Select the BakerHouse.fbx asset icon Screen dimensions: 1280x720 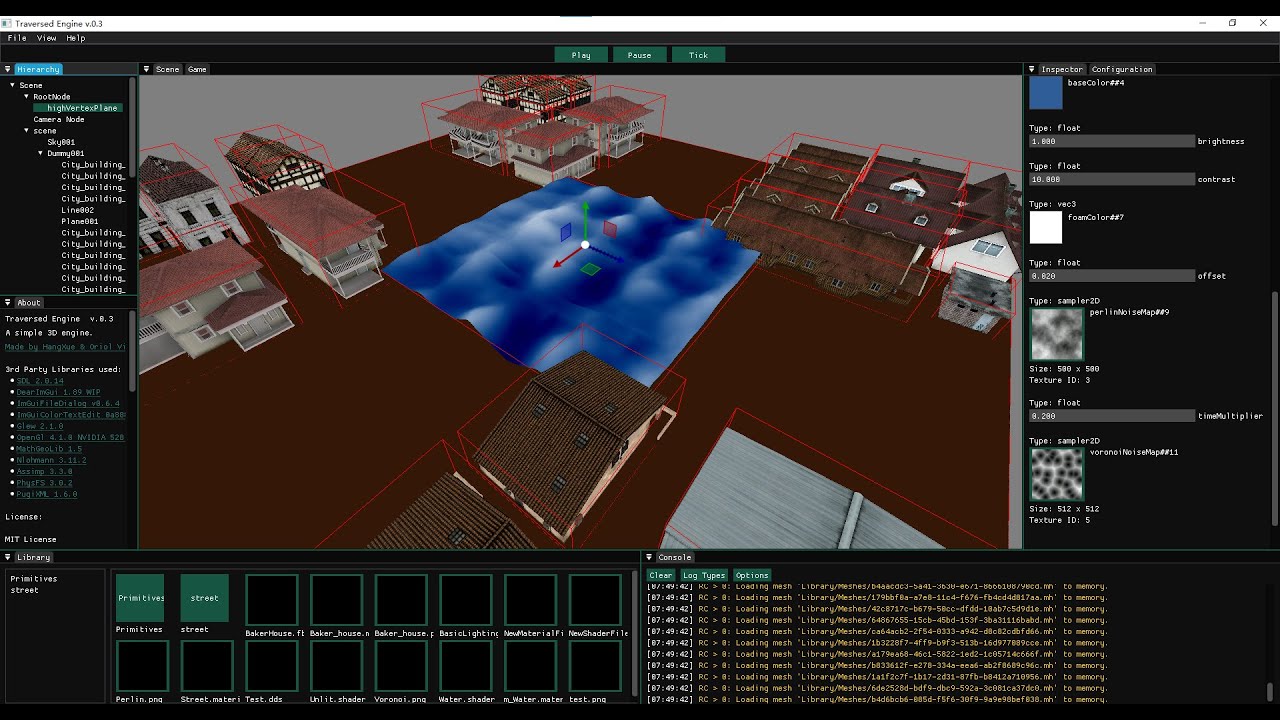click(x=272, y=600)
